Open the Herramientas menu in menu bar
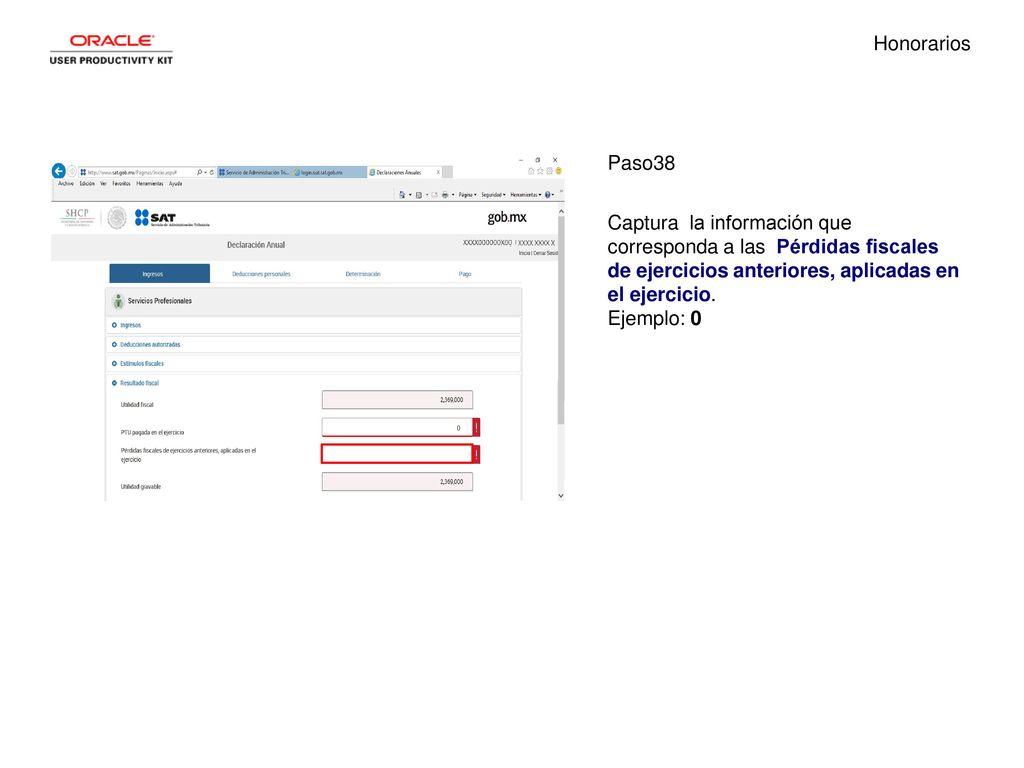The width and height of the screenshot is (1024, 768). pos(150,184)
